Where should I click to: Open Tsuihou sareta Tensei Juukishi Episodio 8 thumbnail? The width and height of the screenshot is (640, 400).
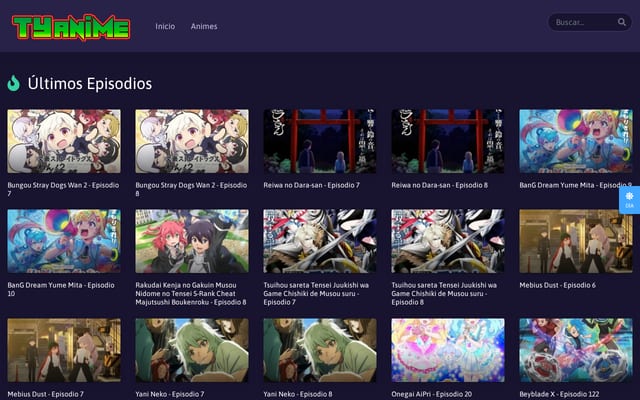pyautogui.click(x=448, y=241)
